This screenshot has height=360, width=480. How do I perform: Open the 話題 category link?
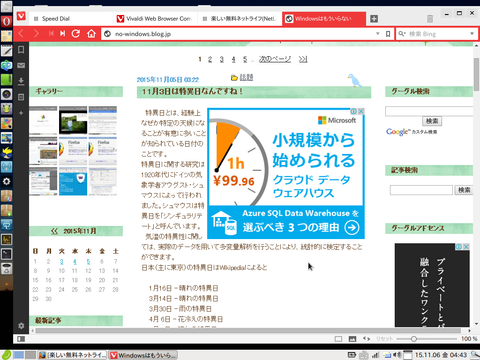coord(246,77)
